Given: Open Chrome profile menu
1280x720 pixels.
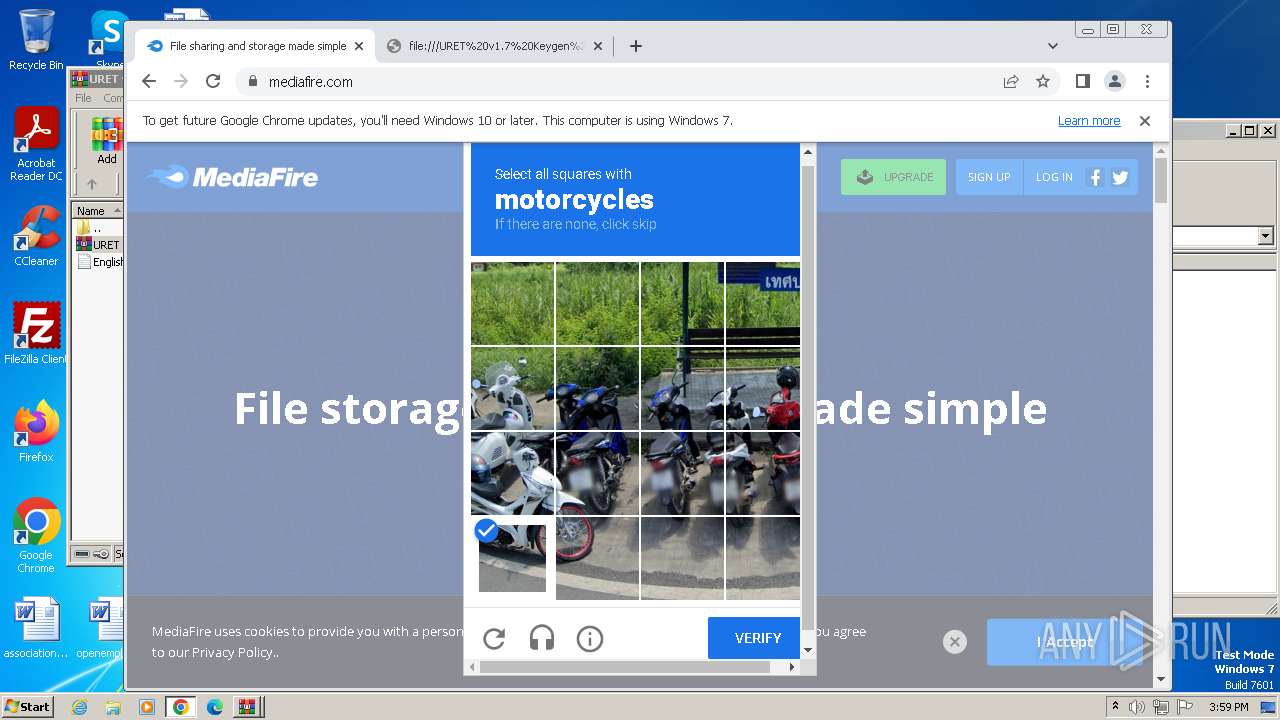Looking at the screenshot, I should coord(1115,81).
